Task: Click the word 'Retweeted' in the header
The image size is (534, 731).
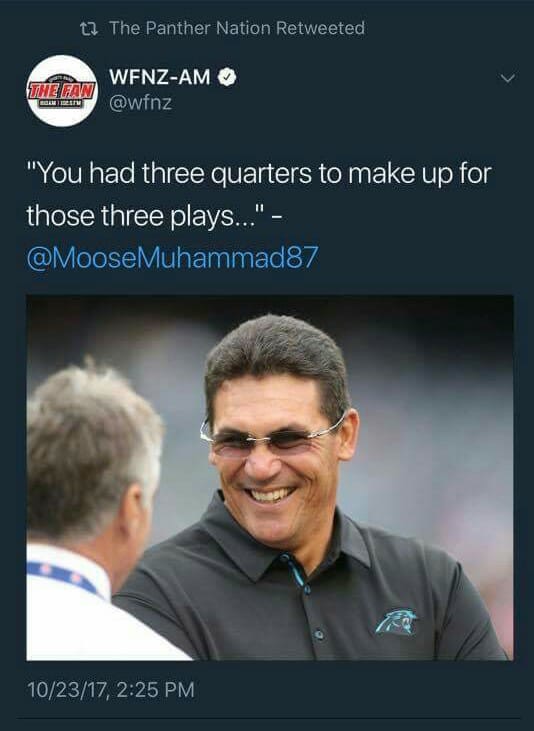Action: (x=320, y=28)
